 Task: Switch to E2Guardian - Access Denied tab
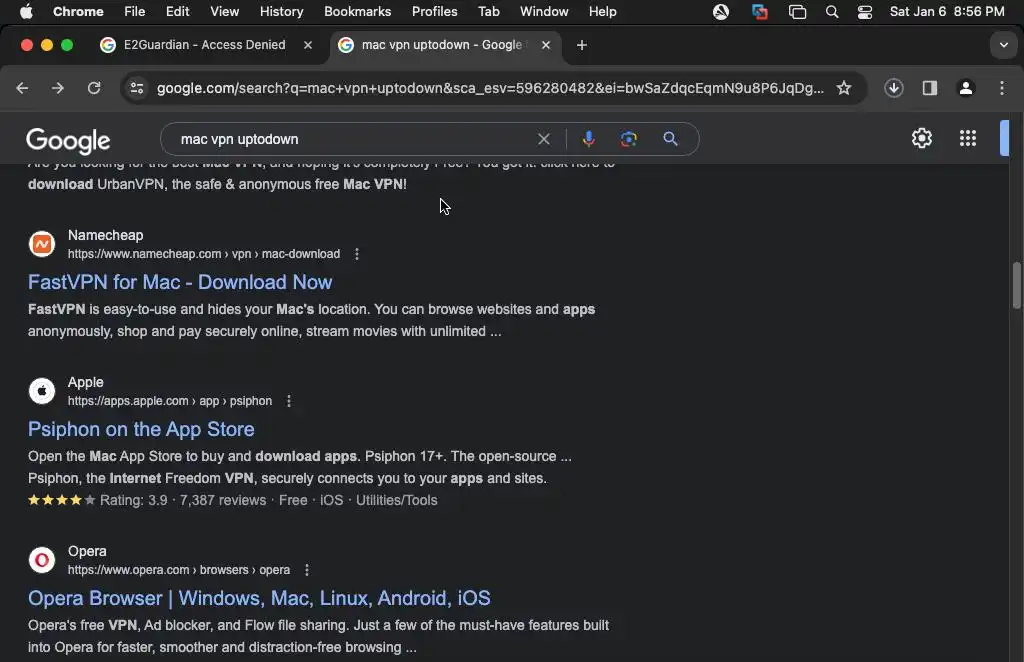point(204,45)
